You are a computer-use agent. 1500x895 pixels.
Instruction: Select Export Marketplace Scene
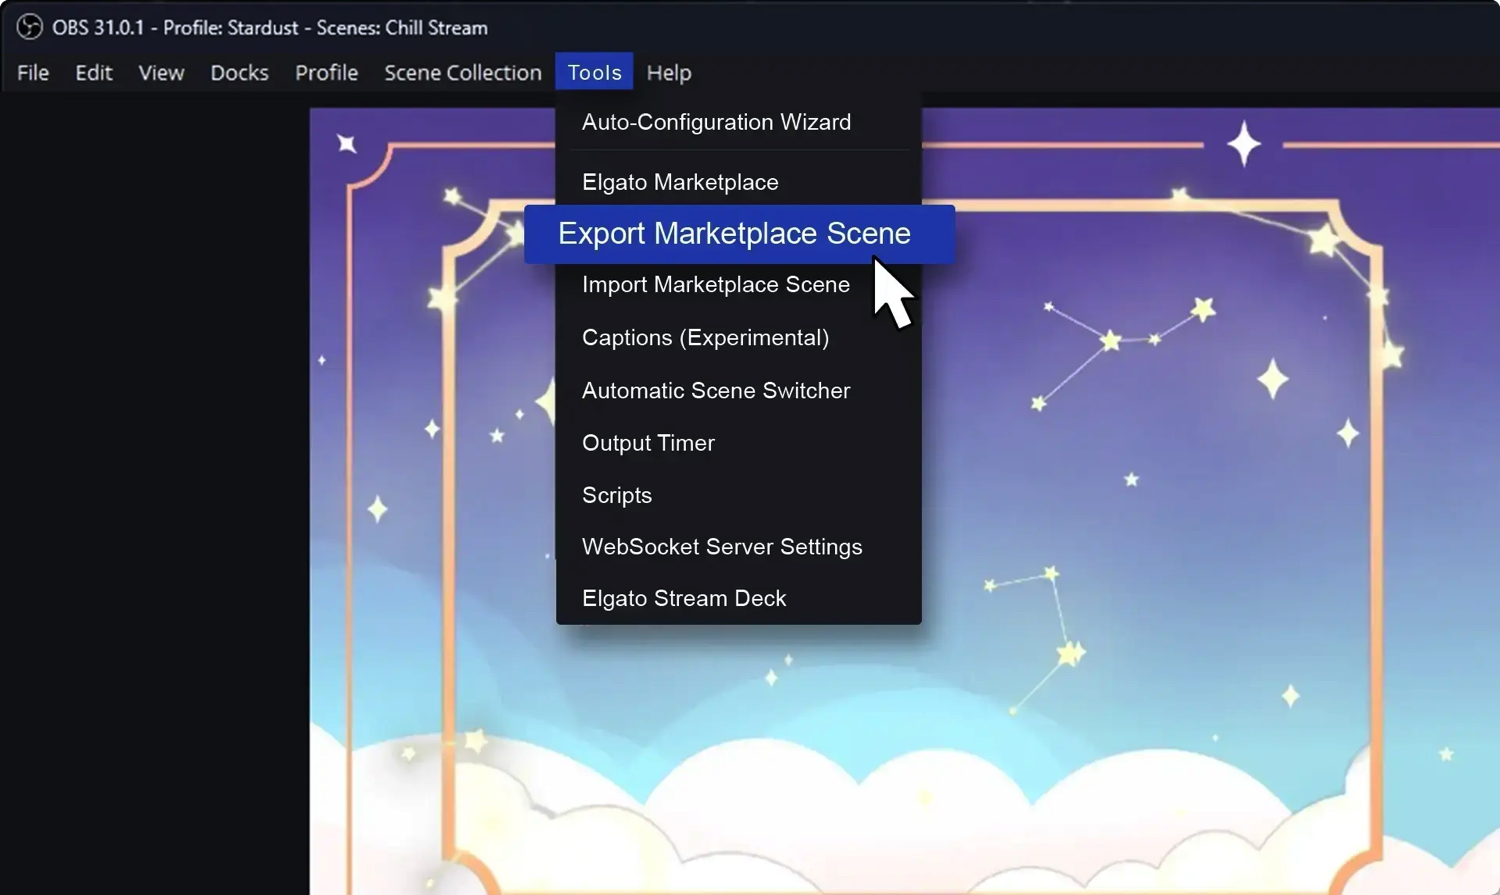coord(735,233)
